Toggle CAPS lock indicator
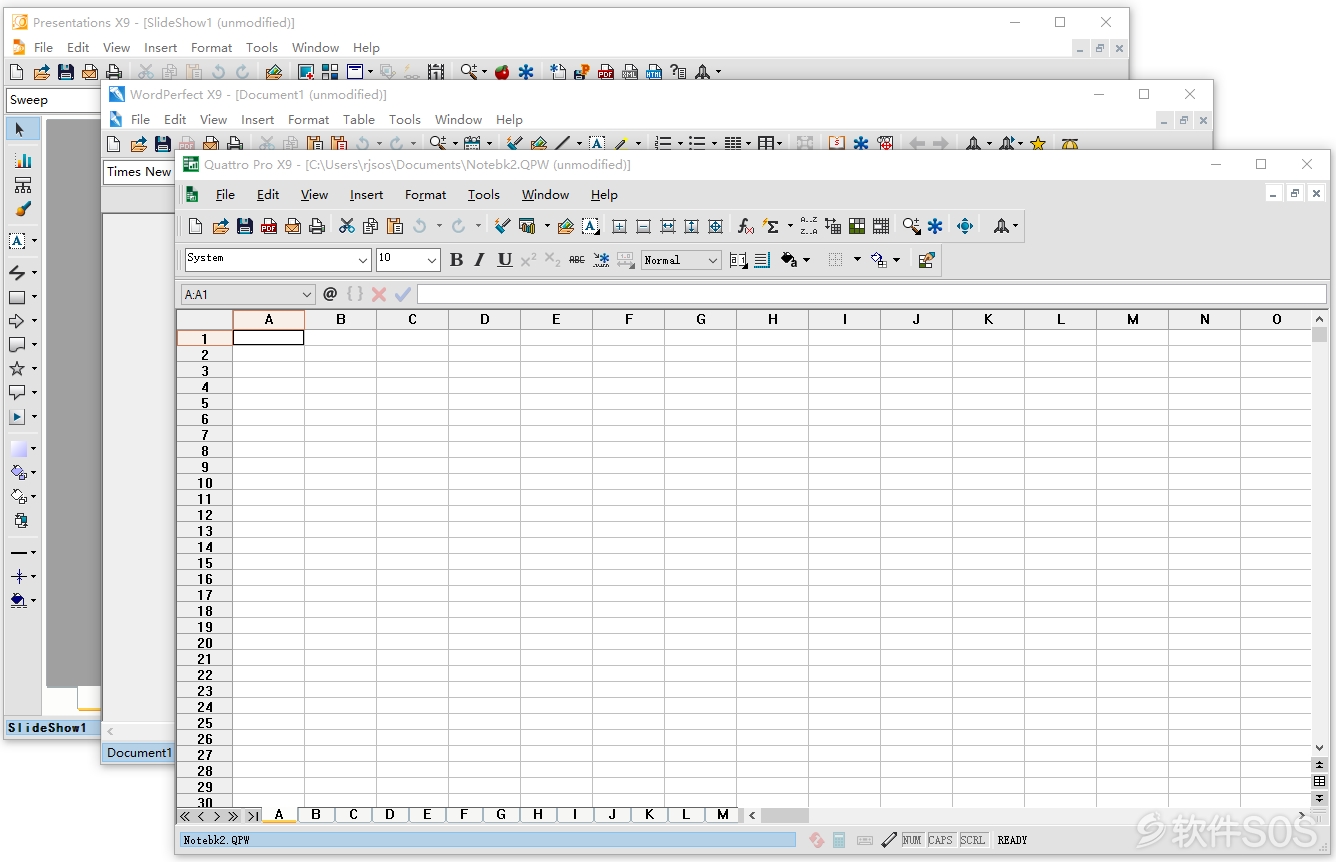Image resolution: width=1336 pixels, height=862 pixels. 941,840
